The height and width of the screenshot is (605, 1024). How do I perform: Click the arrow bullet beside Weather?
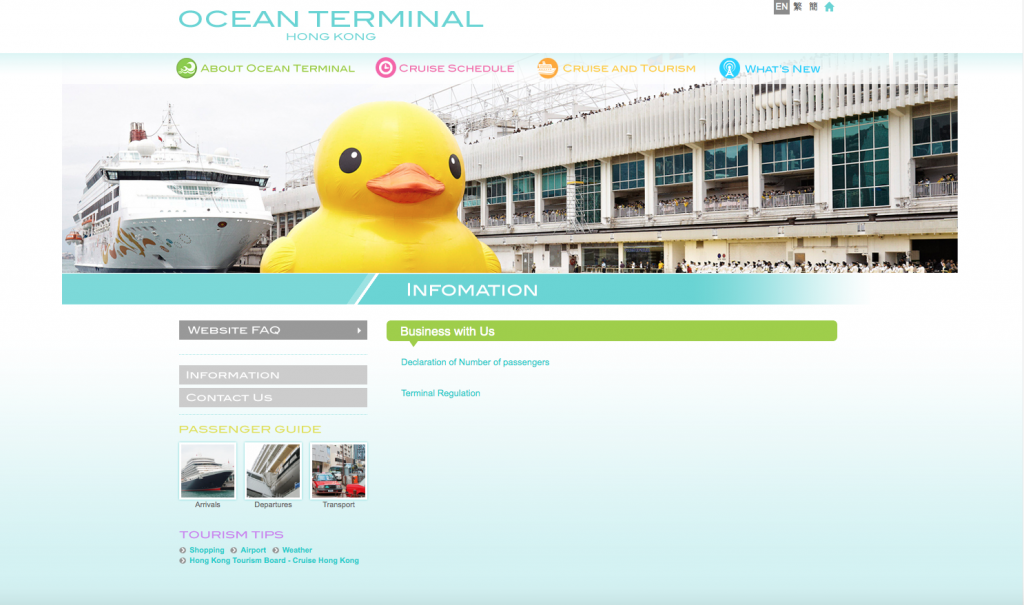(276, 550)
